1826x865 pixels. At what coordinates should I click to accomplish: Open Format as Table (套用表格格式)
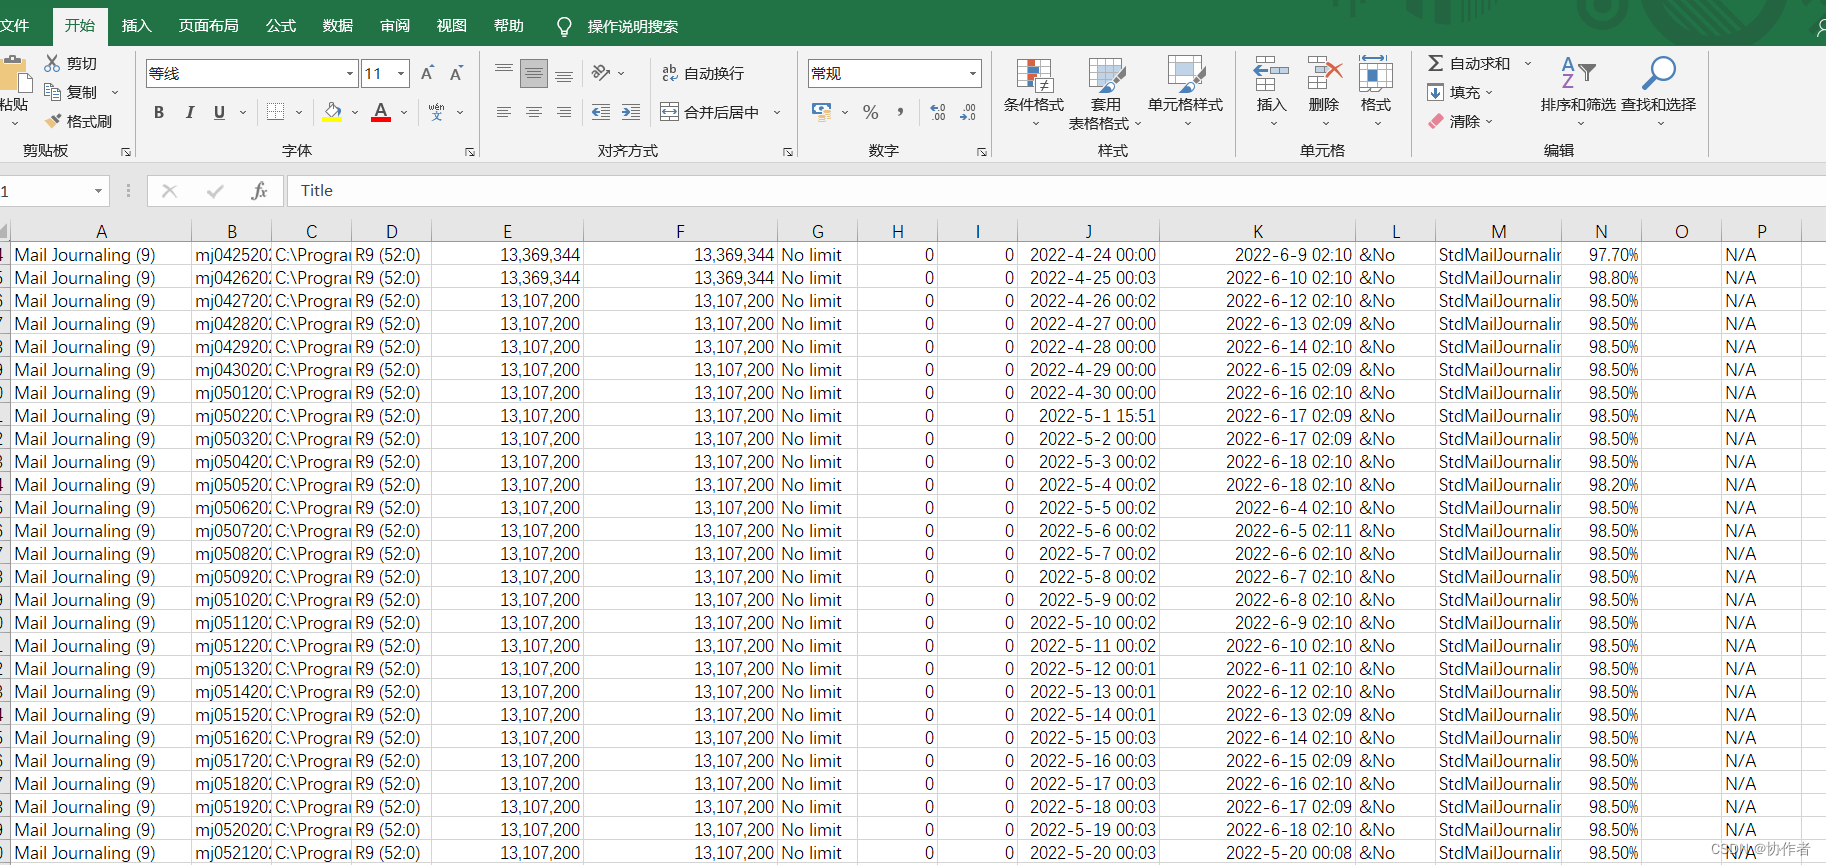point(1105,93)
